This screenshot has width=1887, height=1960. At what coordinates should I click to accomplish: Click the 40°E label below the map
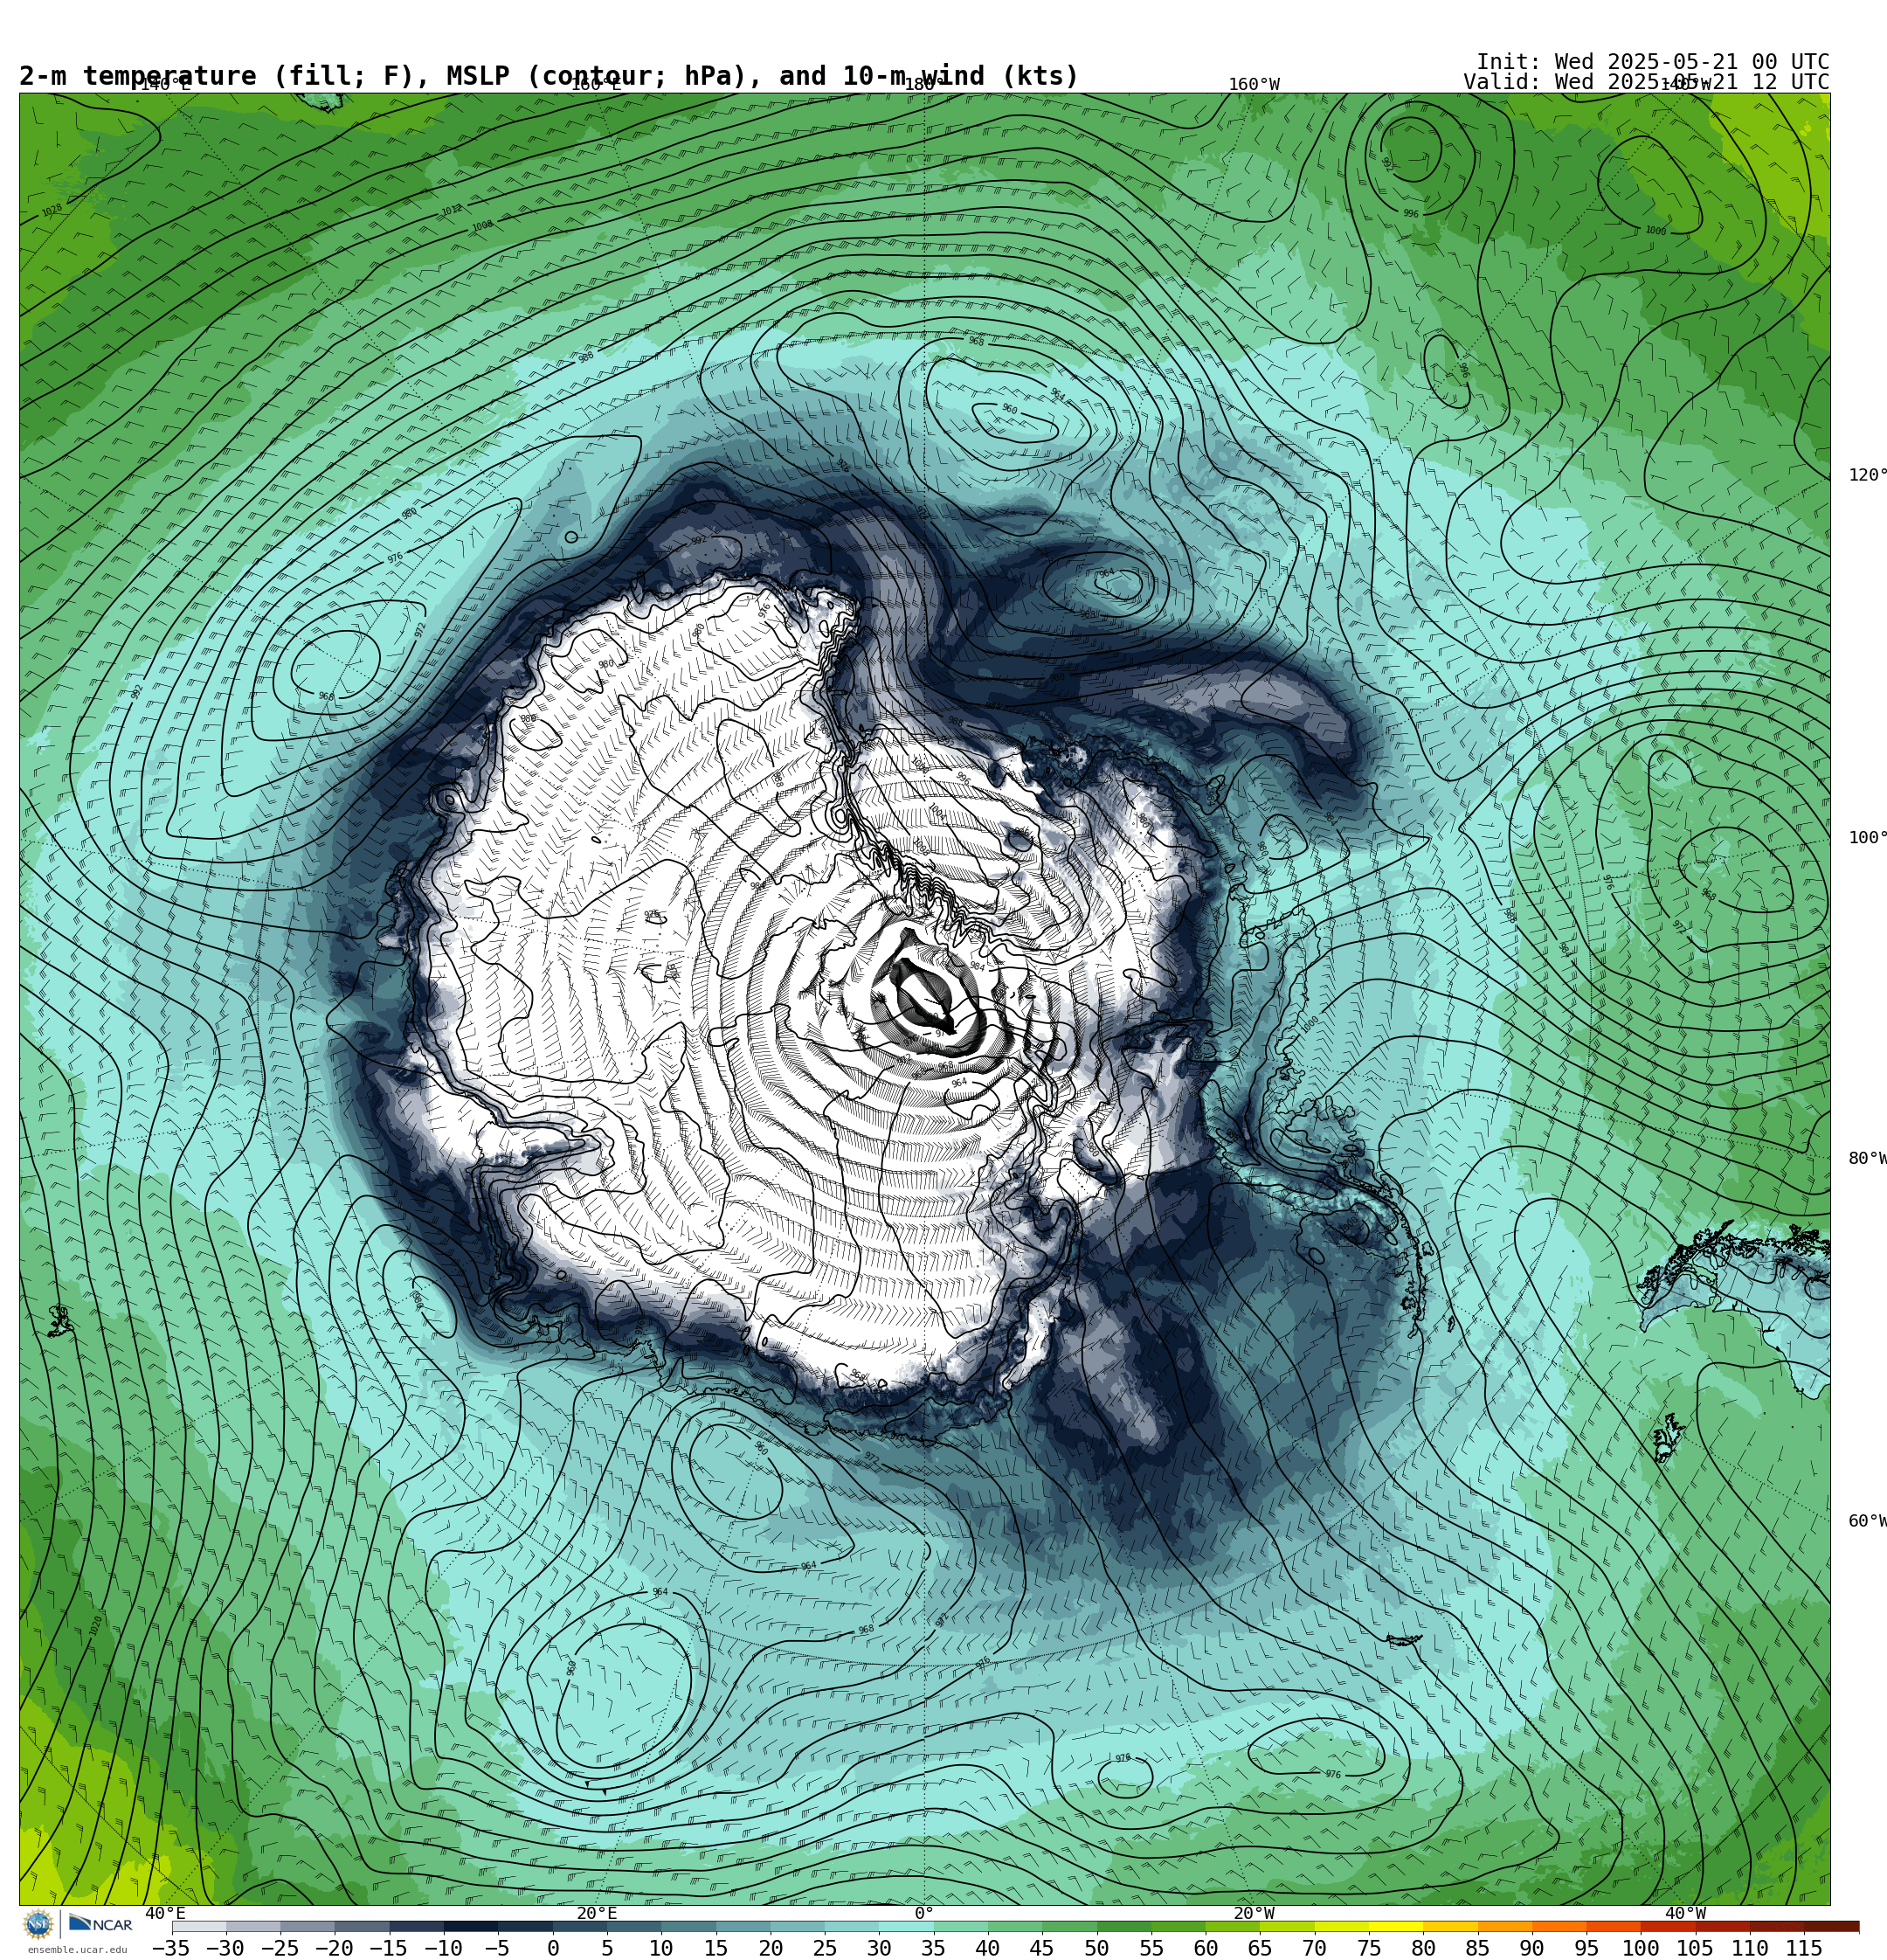(x=165, y=1914)
